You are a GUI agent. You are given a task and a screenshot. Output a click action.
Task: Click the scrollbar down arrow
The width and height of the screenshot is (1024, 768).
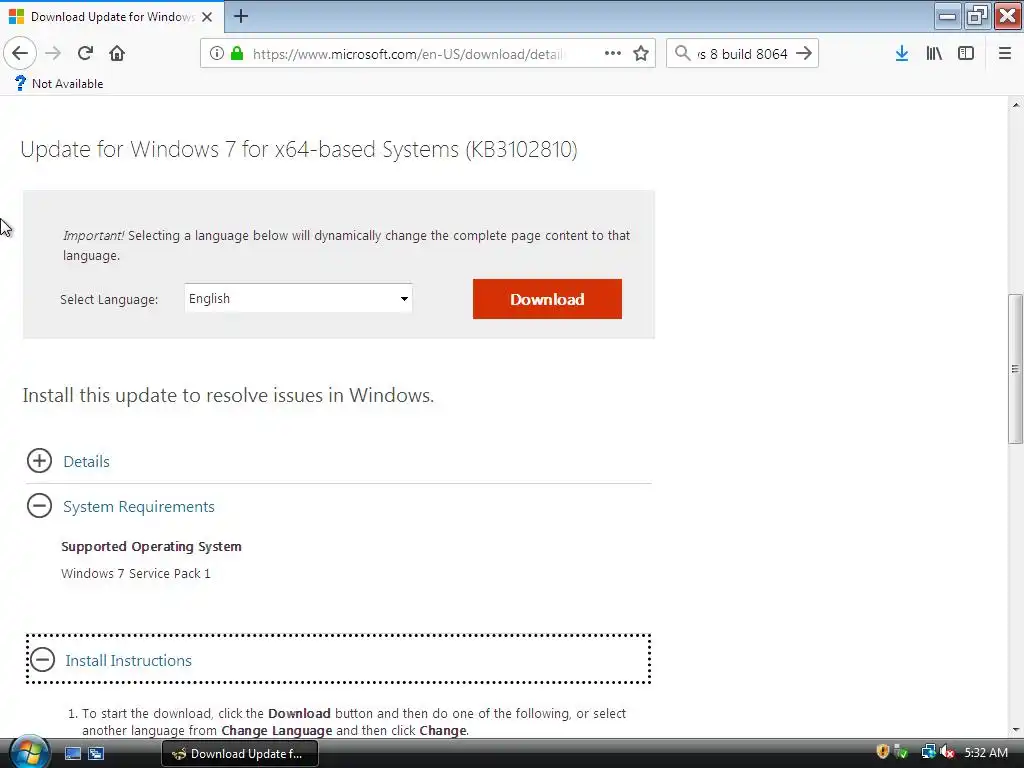1016,730
